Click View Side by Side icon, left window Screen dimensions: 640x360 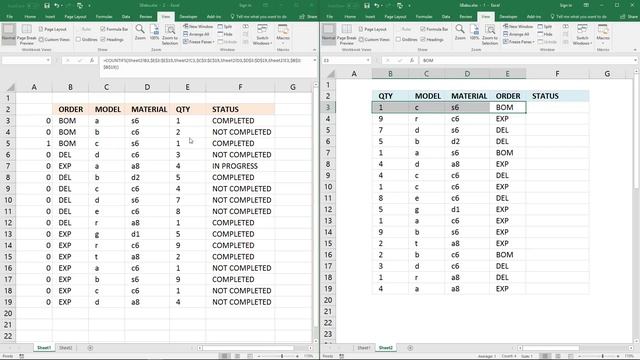point(246,27)
